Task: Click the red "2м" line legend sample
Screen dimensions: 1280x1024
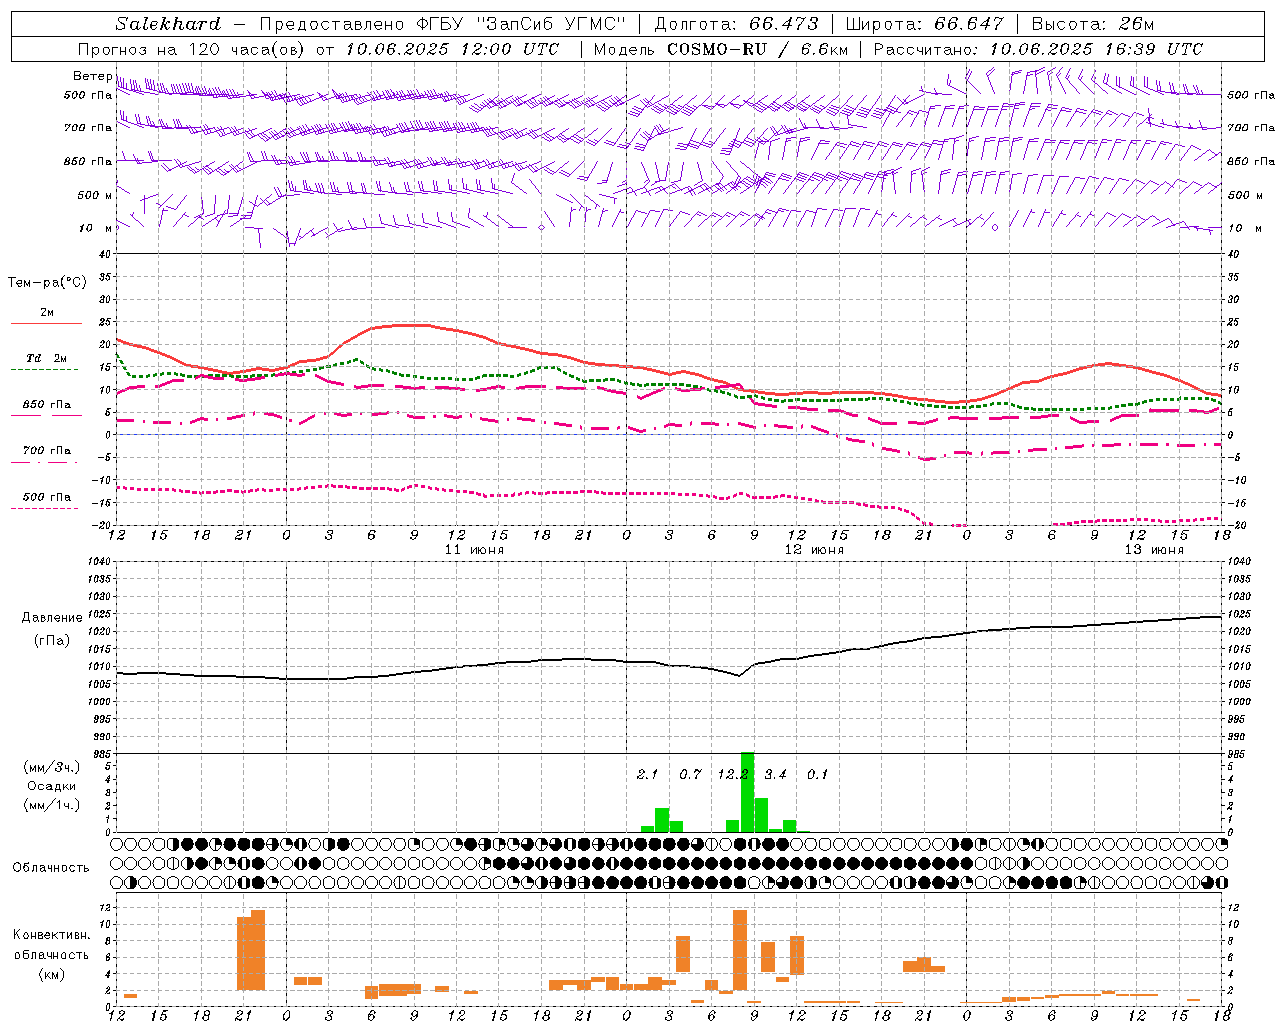Action: tap(46, 324)
